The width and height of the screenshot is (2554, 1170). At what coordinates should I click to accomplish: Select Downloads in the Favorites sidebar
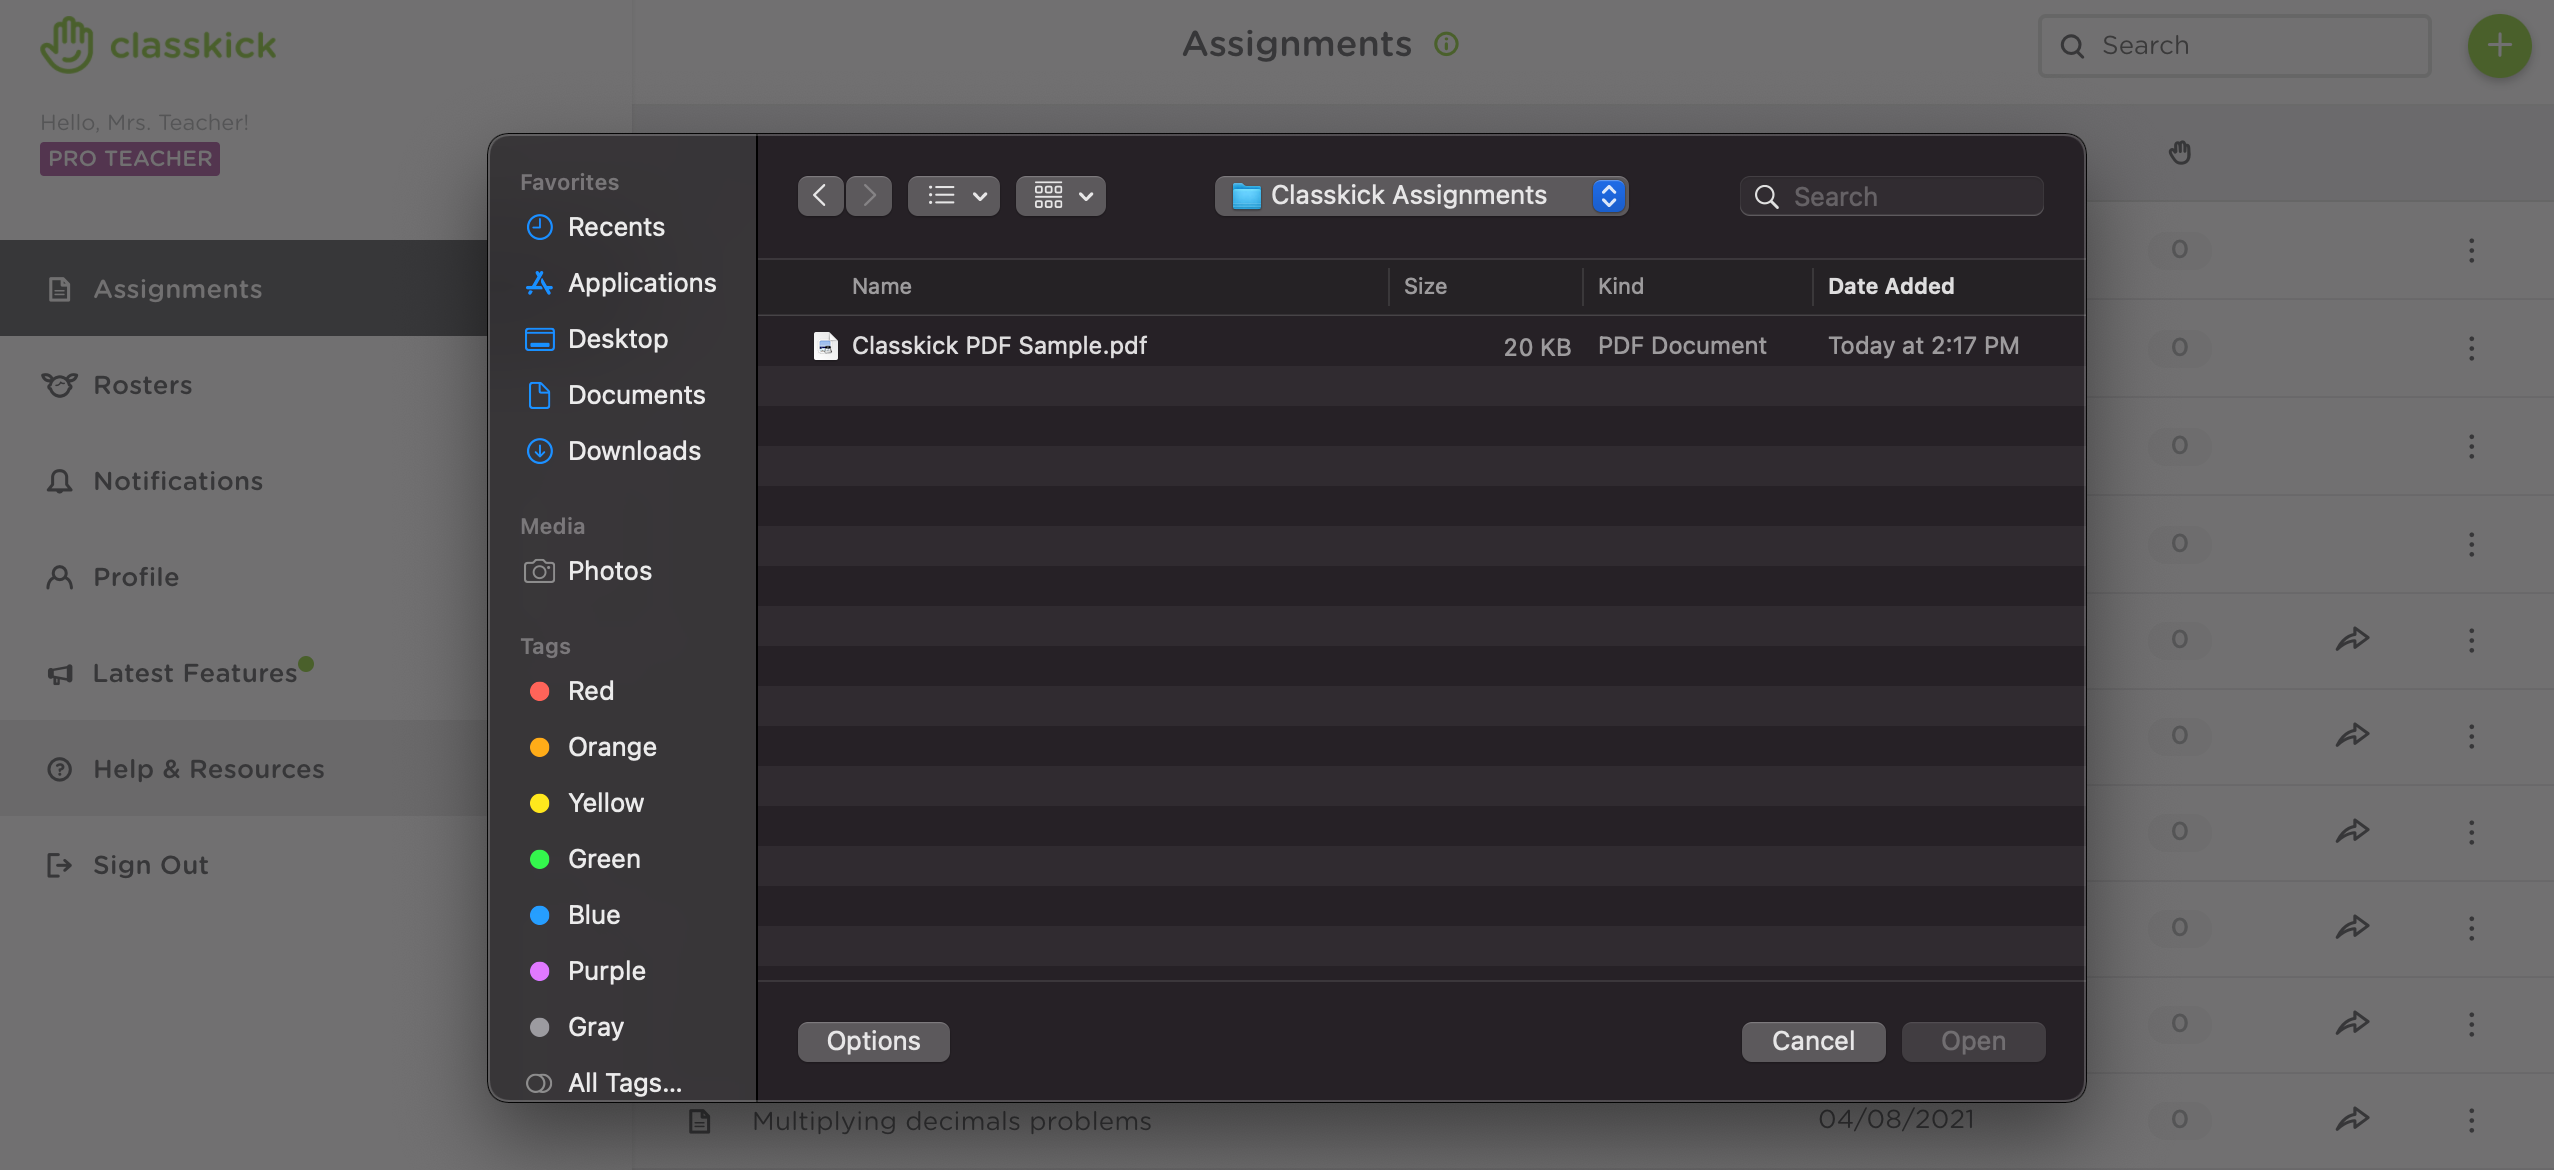pyautogui.click(x=634, y=451)
